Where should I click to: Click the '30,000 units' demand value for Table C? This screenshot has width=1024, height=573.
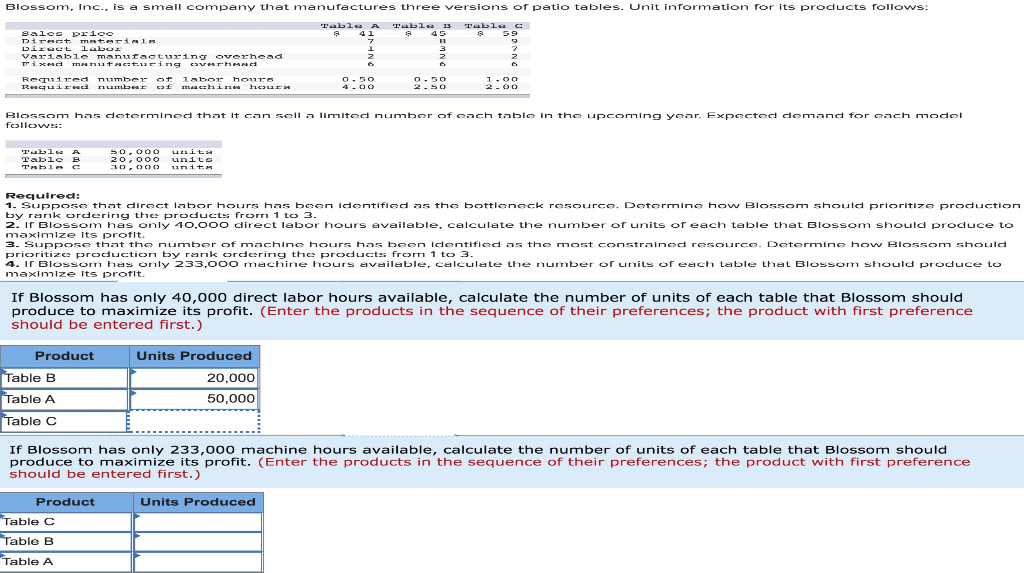(161, 167)
